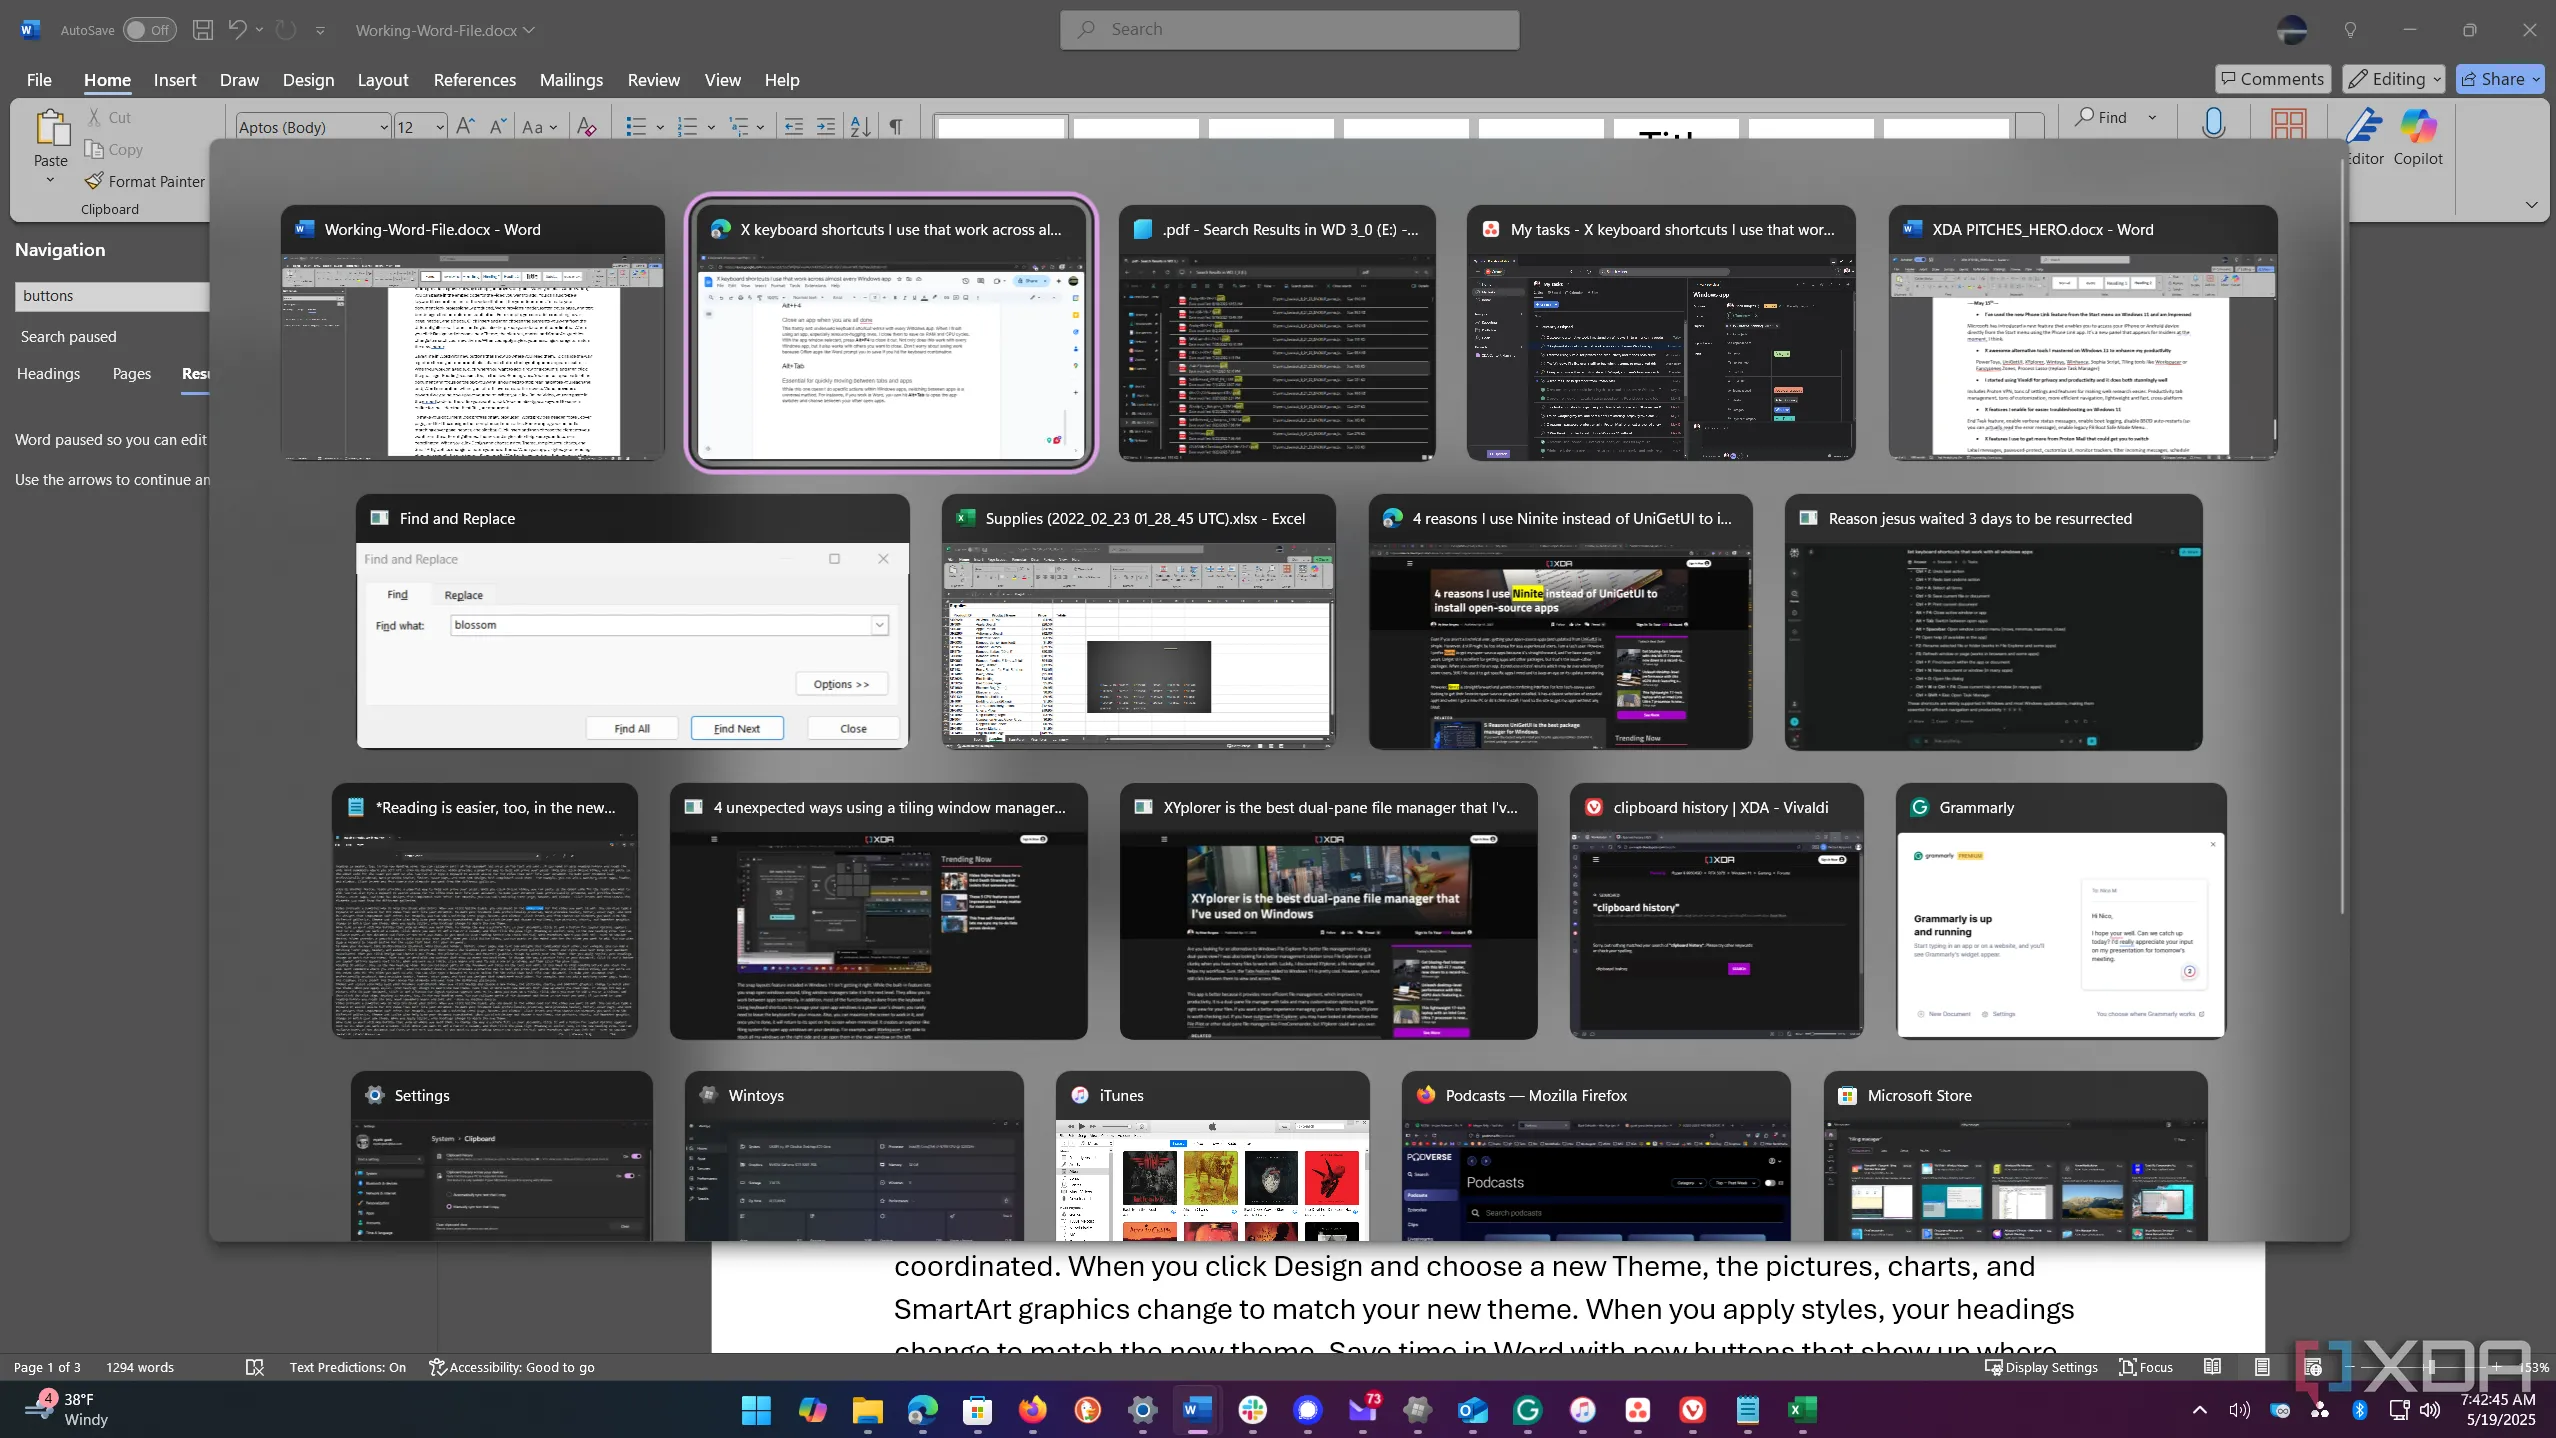Click the Decrease Indent icon
Image resolution: width=2556 pixels, height=1438 pixels.
[x=794, y=126]
